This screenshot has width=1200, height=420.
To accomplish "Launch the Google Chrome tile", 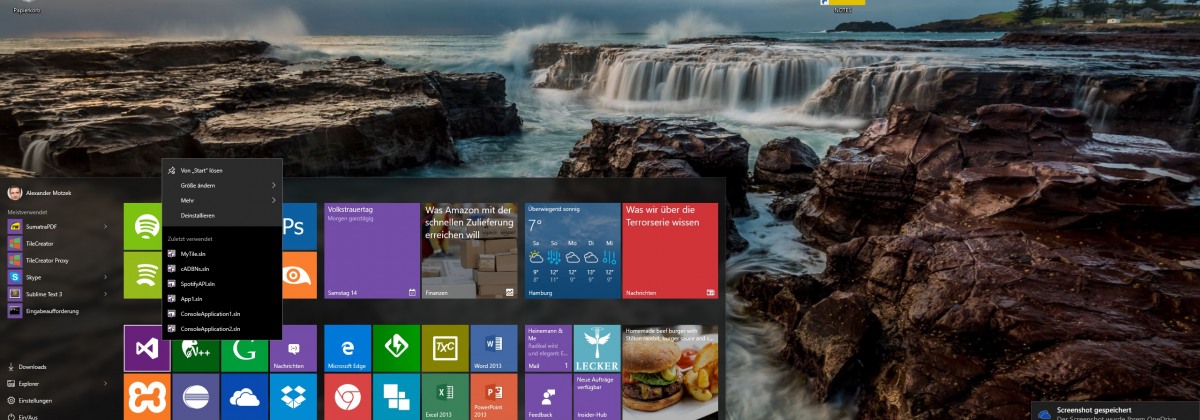I will pos(348,397).
